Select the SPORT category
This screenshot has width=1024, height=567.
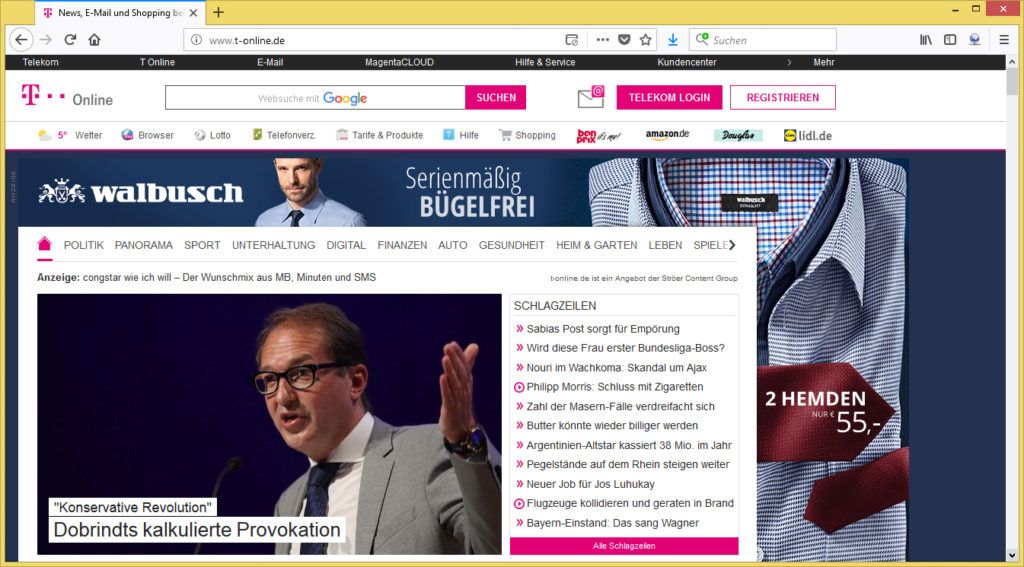click(x=202, y=245)
